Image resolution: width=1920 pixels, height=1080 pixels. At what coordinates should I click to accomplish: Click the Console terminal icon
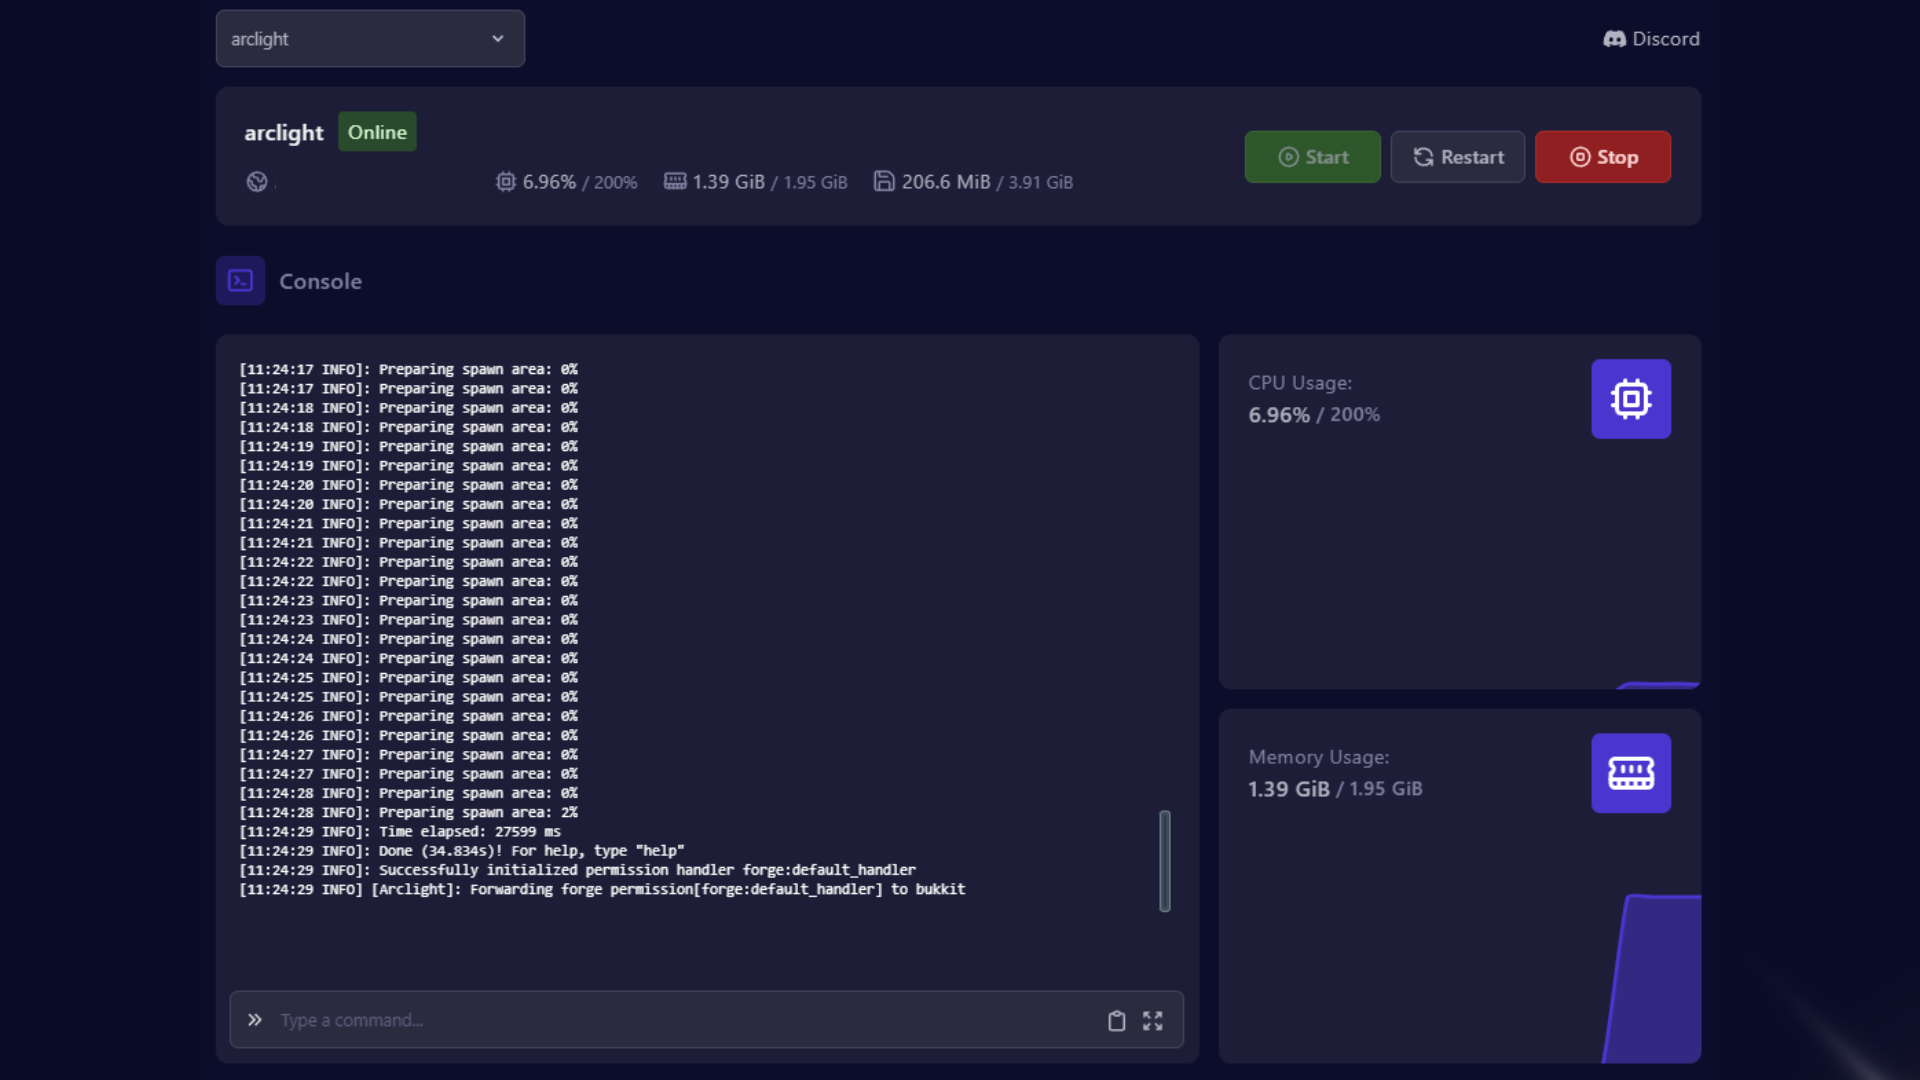click(x=240, y=281)
